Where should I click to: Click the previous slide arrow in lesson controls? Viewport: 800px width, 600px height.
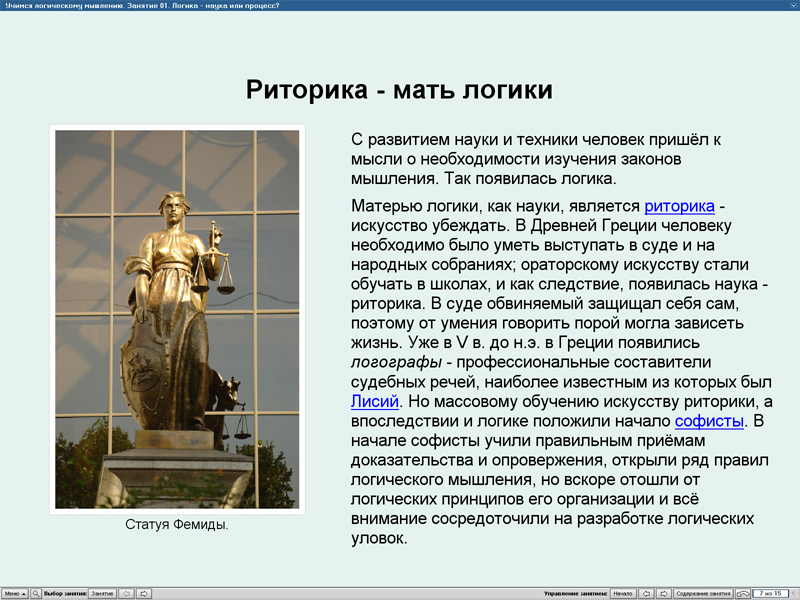pyautogui.click(x=647, y=592)
